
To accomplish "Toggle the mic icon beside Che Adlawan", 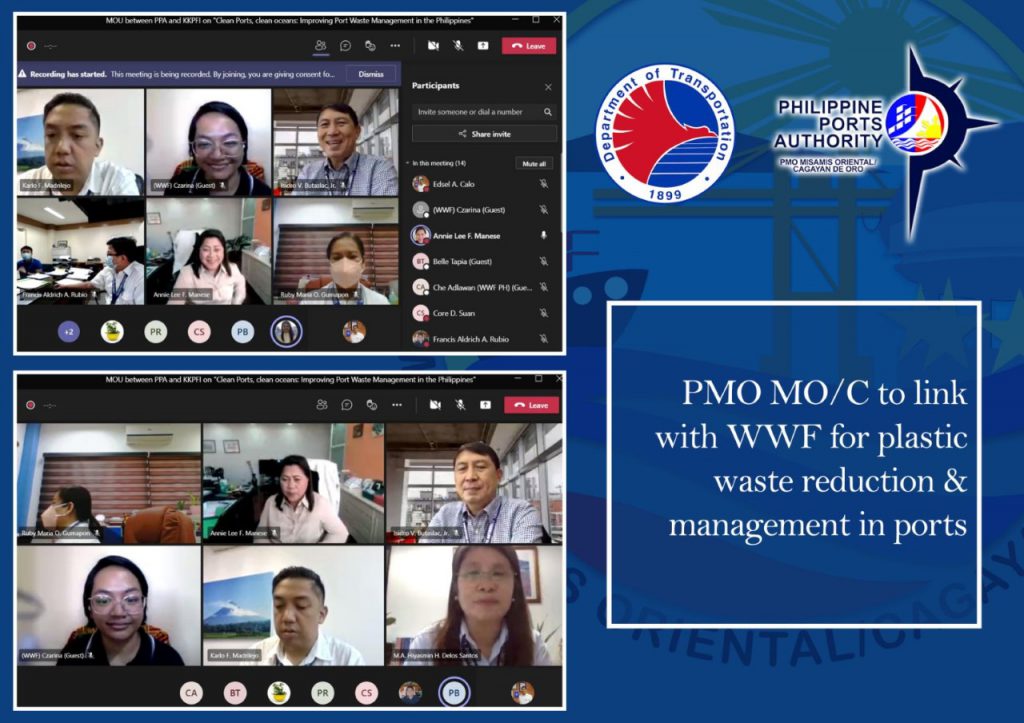I will tap(543, 287).
